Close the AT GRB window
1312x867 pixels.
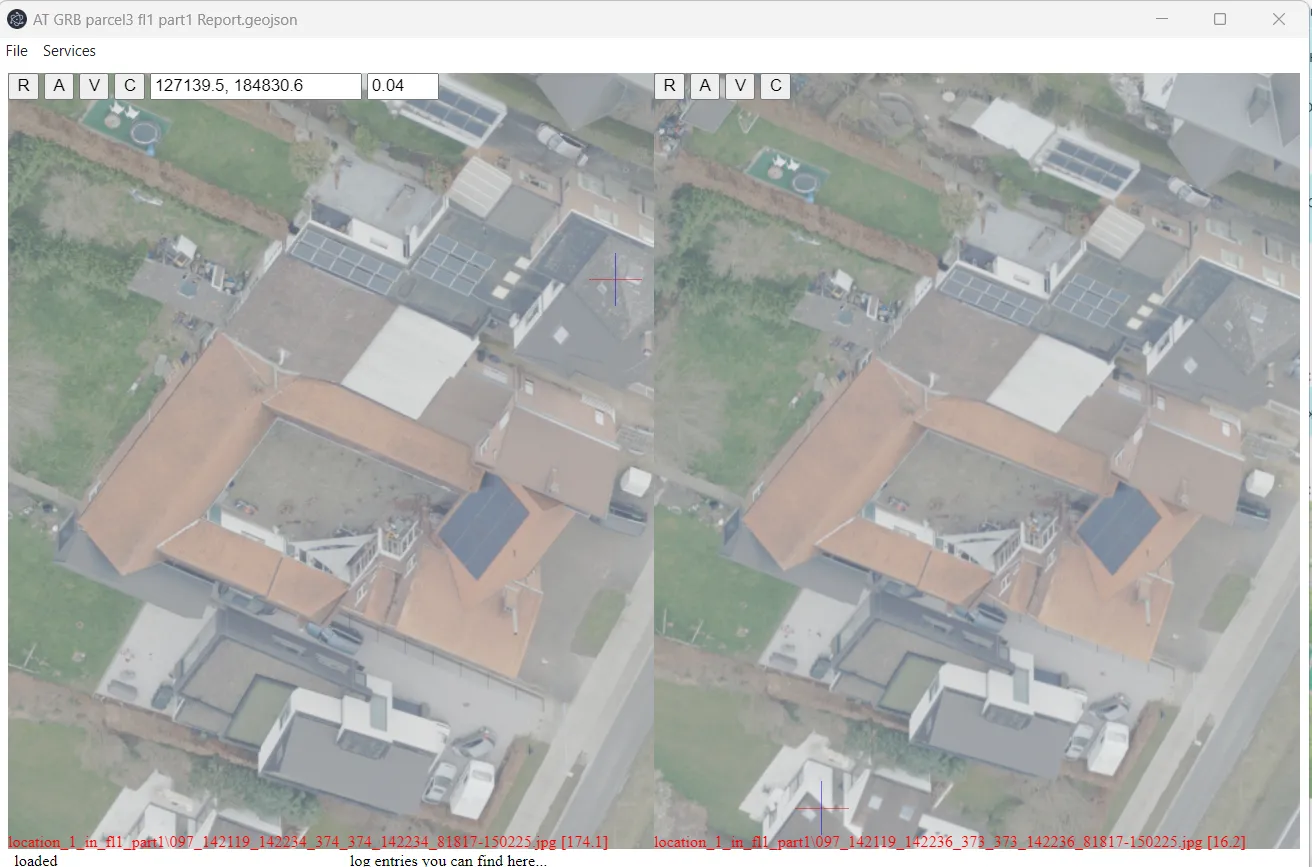pyautogui.click(x=1279, y=19)
